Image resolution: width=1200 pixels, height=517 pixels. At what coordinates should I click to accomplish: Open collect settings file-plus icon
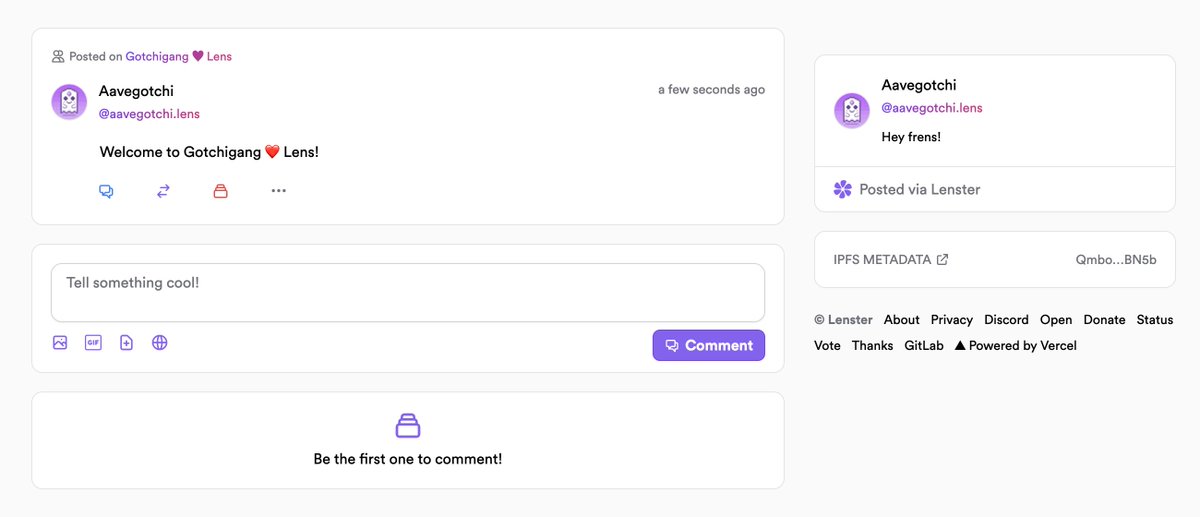point(126,343)
